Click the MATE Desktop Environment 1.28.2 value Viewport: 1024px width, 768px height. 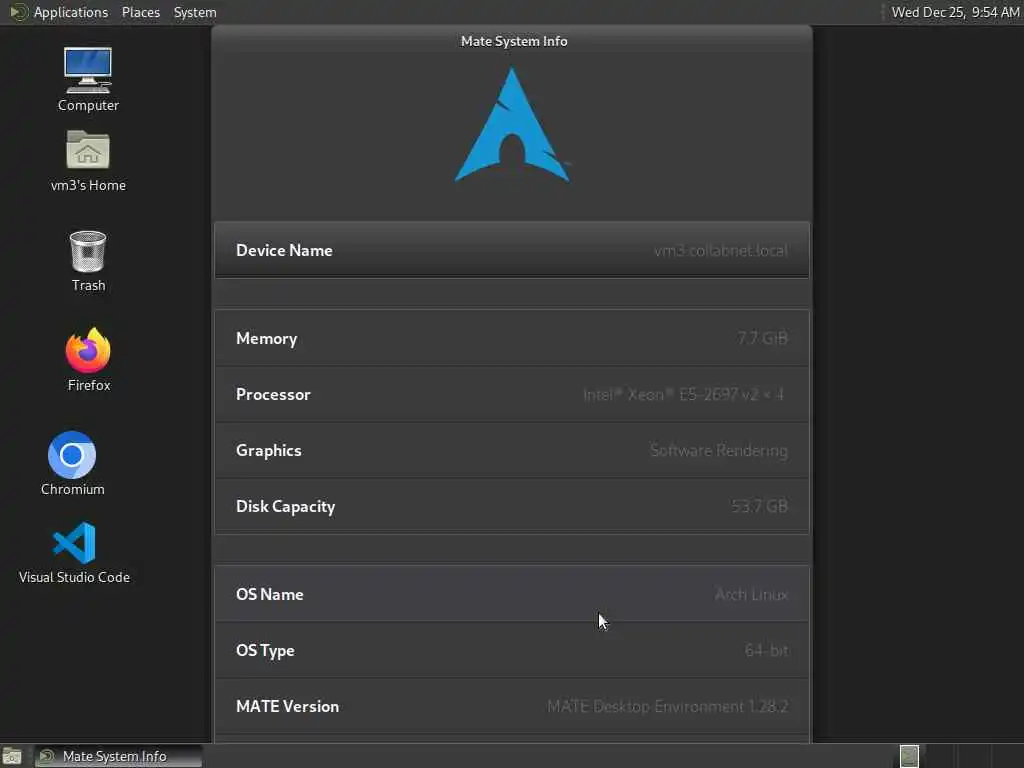coord(667,707)
